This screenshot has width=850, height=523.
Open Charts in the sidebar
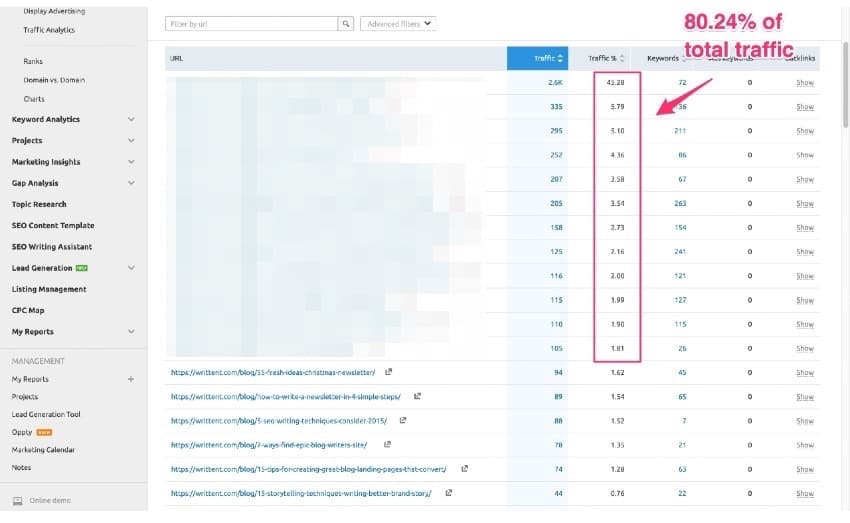[34, 99]
